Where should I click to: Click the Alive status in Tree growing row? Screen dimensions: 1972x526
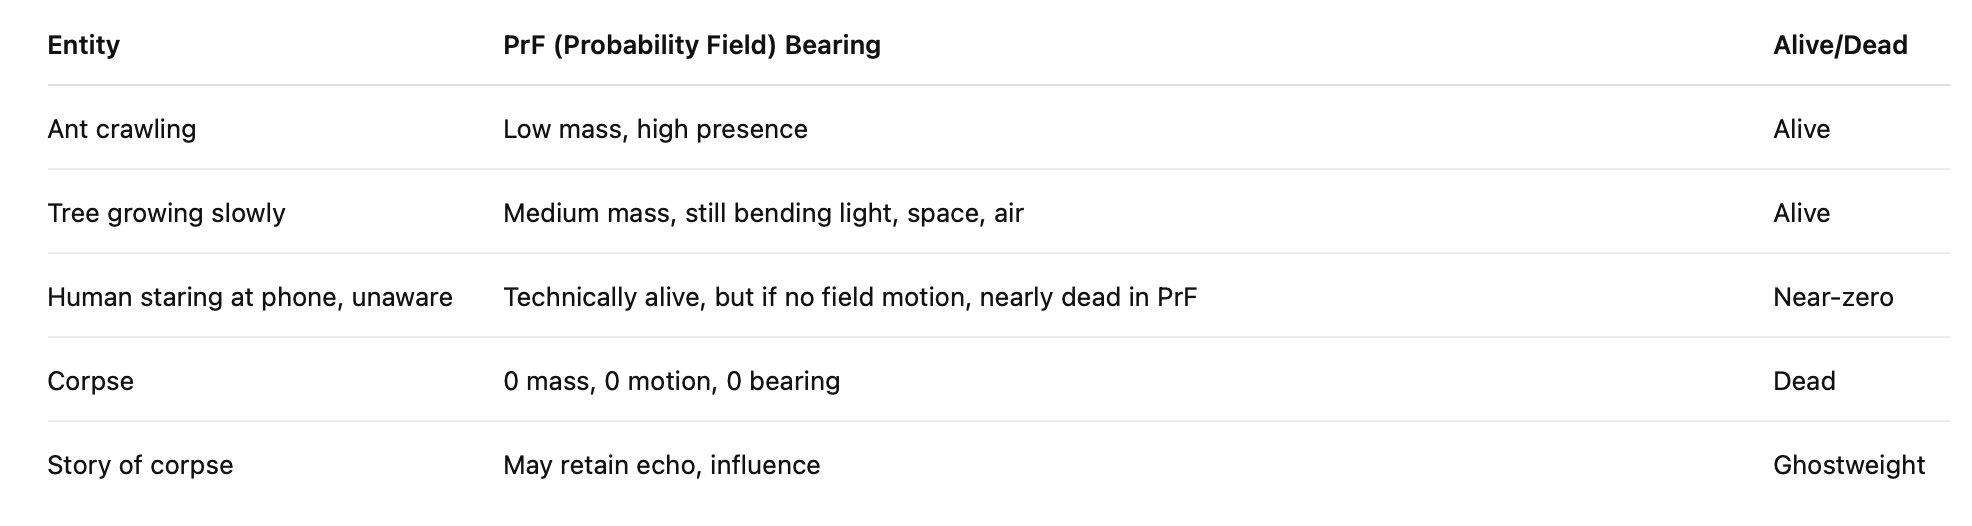coord(1801,213)
